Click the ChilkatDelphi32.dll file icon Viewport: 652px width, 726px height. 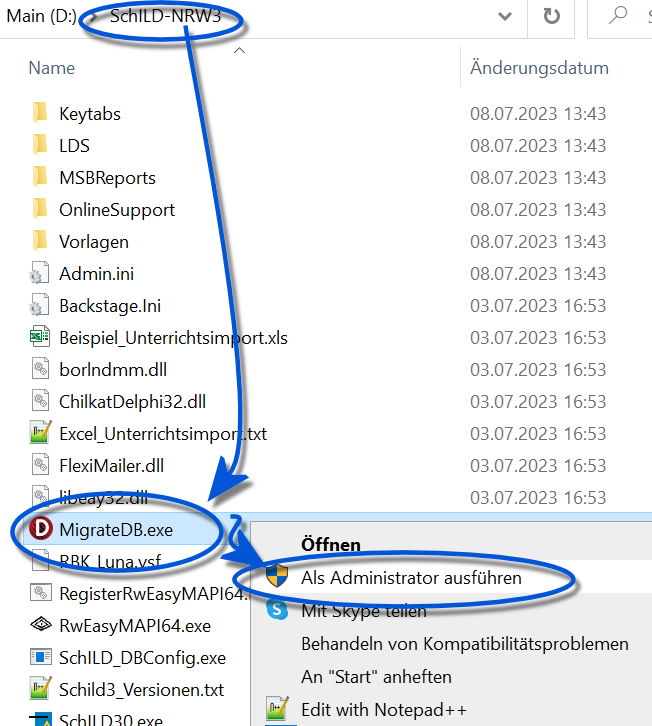[40, 401]
